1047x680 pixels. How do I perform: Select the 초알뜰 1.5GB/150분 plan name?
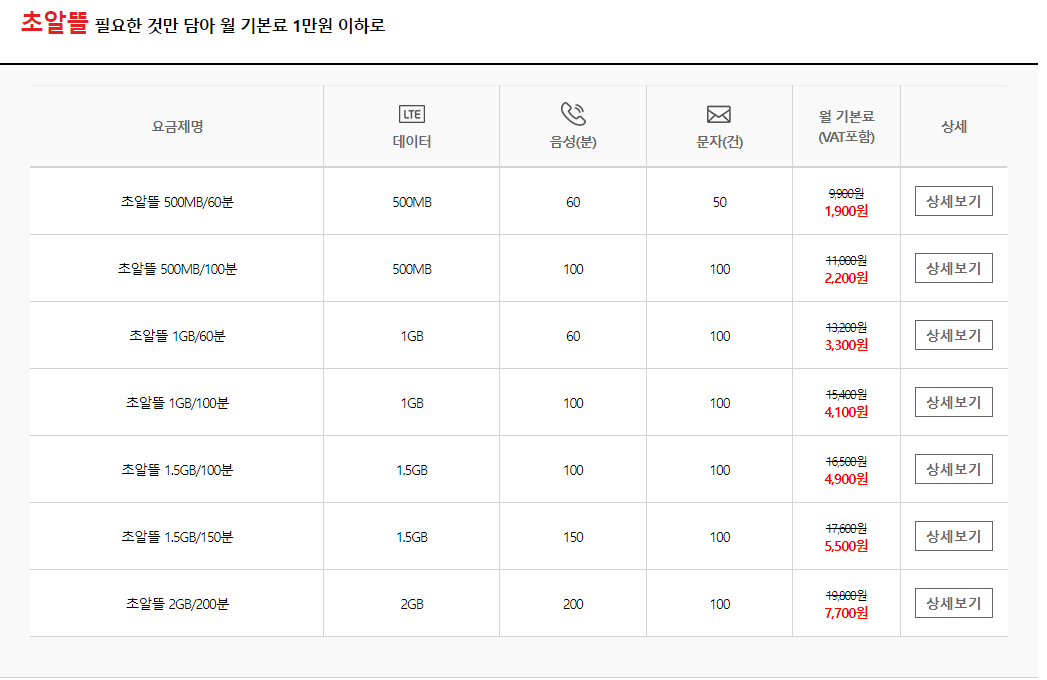177,537
